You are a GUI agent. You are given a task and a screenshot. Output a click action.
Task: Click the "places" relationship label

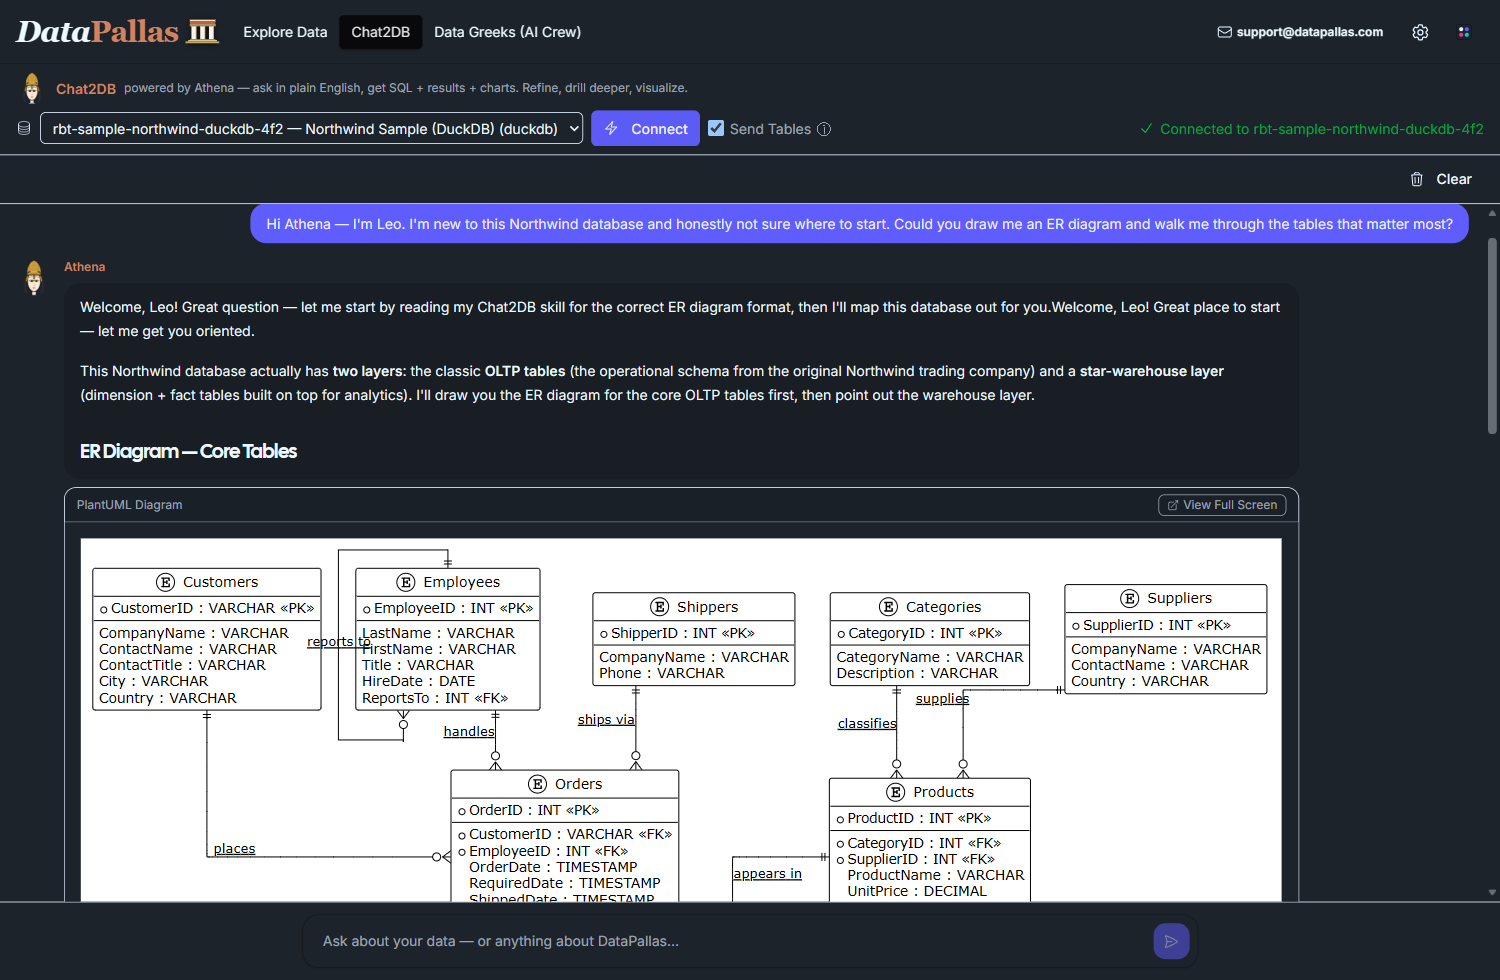click(234, 849)
